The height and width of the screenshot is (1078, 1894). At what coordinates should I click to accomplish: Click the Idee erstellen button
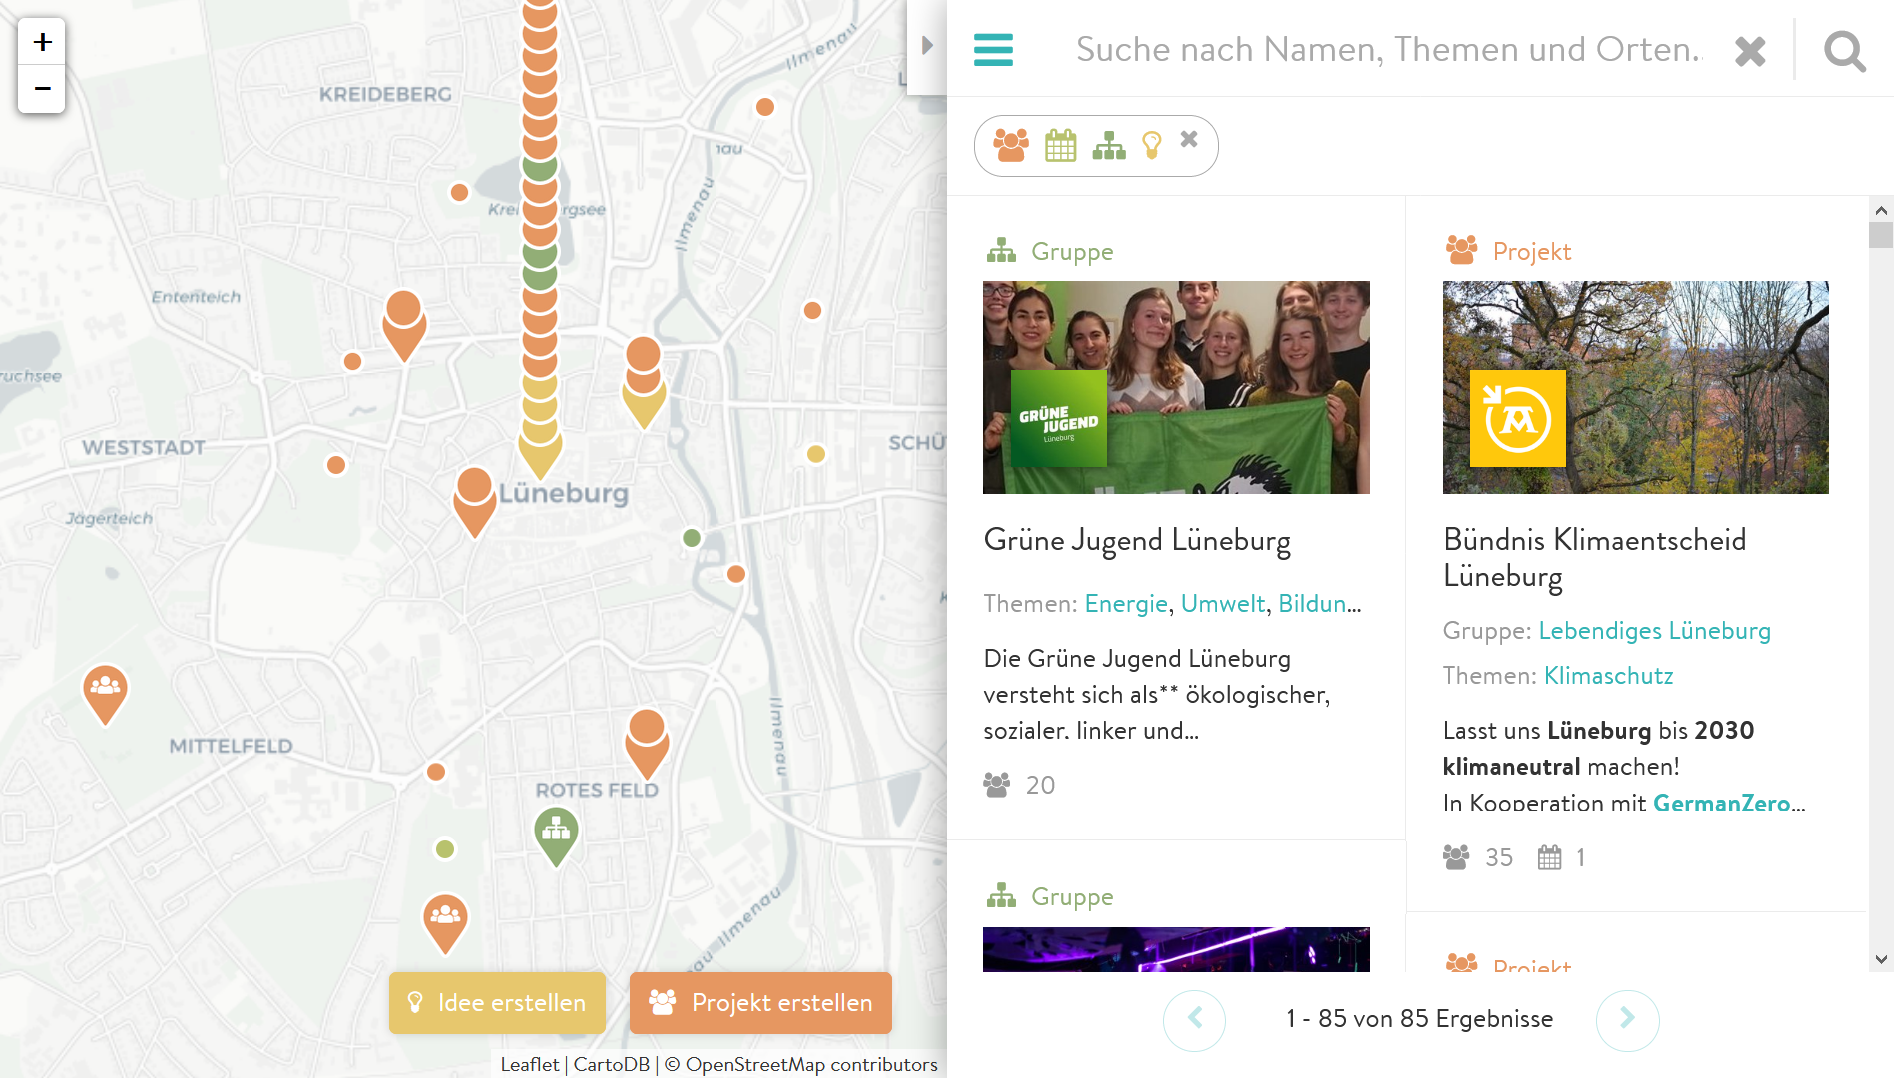[497, 1002]
